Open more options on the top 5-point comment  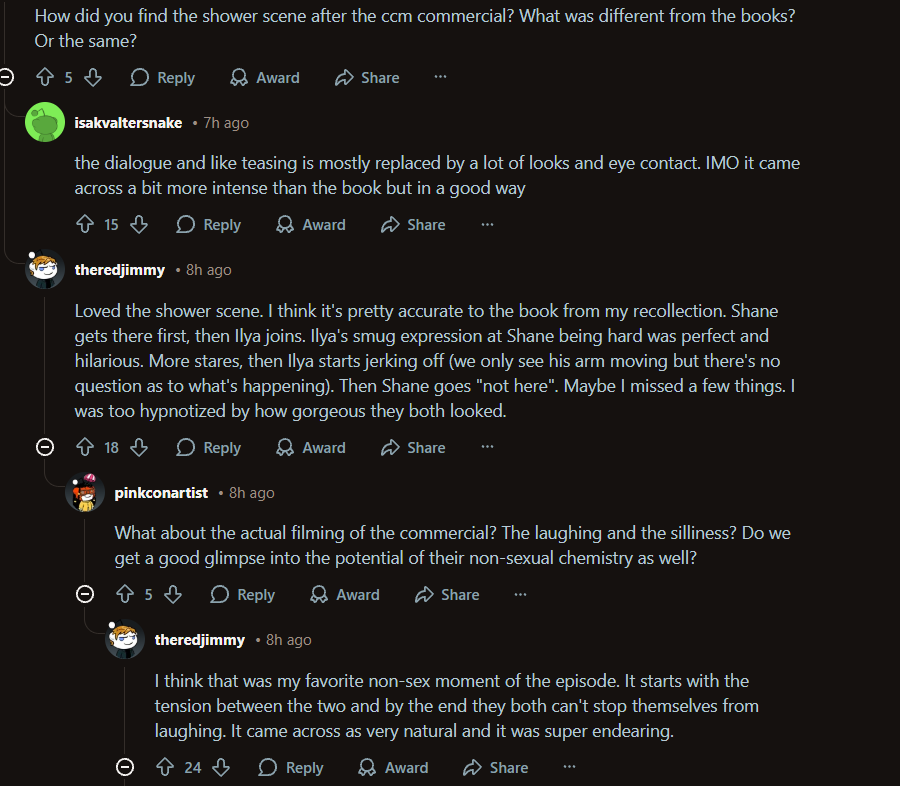click(440, 77)
